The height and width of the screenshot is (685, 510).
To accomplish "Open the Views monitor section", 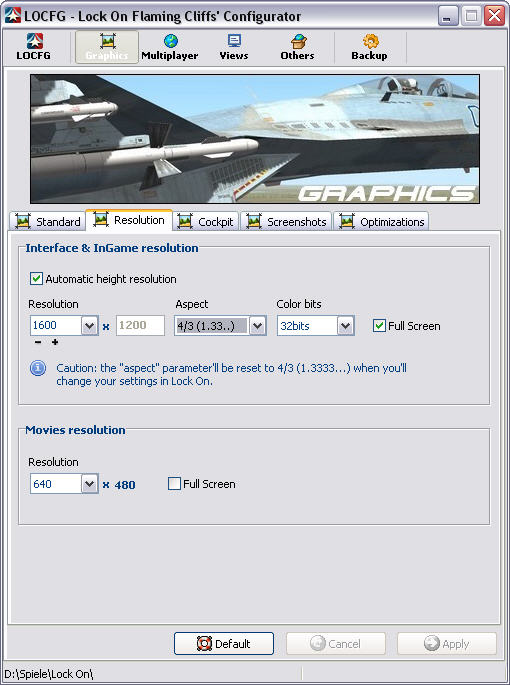I will tap(234, 47).
